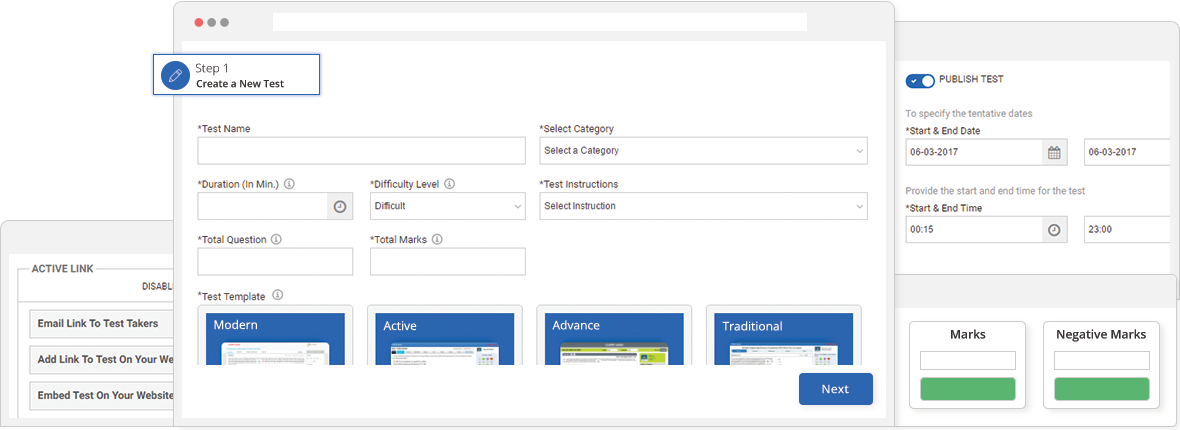Click input box in Marks card

(x=968, y=361)
